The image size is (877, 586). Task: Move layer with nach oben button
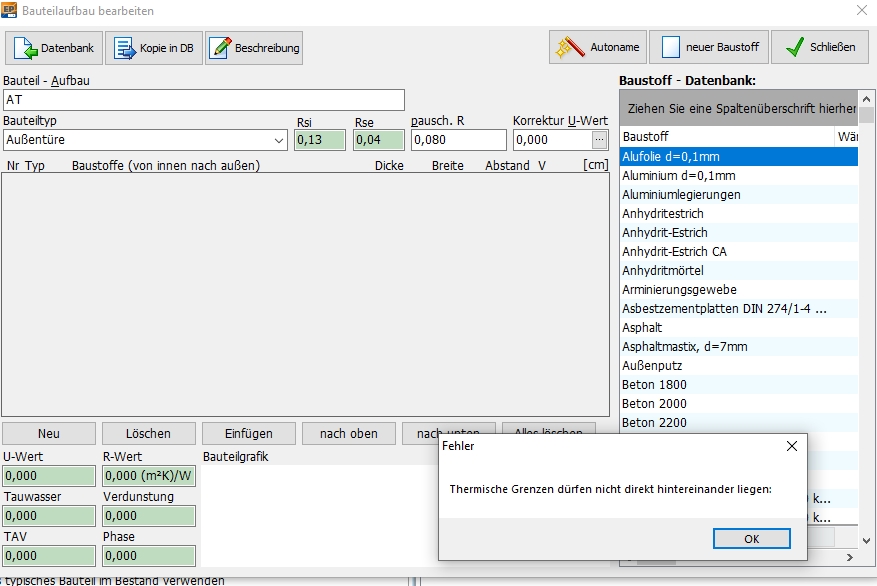349,434
